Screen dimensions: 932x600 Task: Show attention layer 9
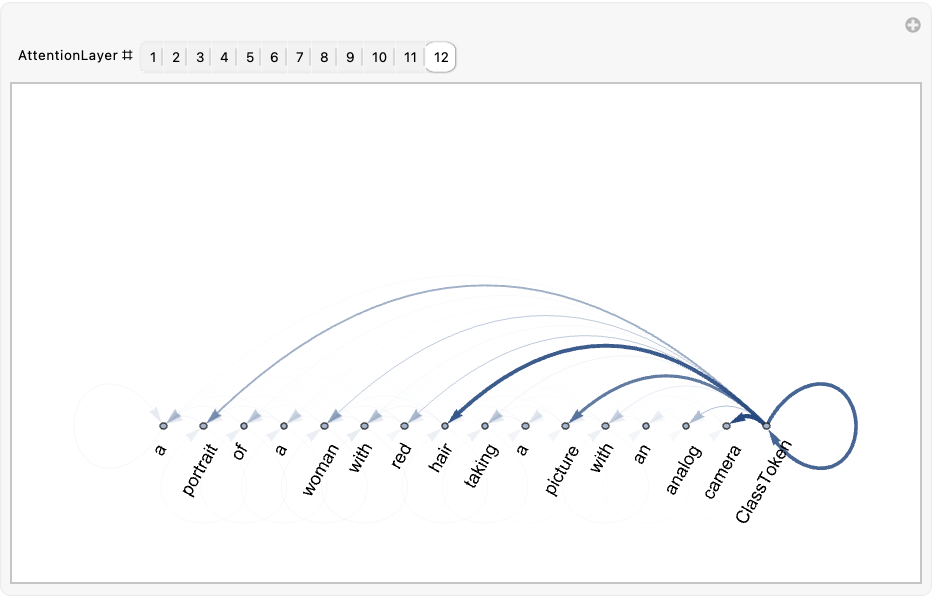349,57
